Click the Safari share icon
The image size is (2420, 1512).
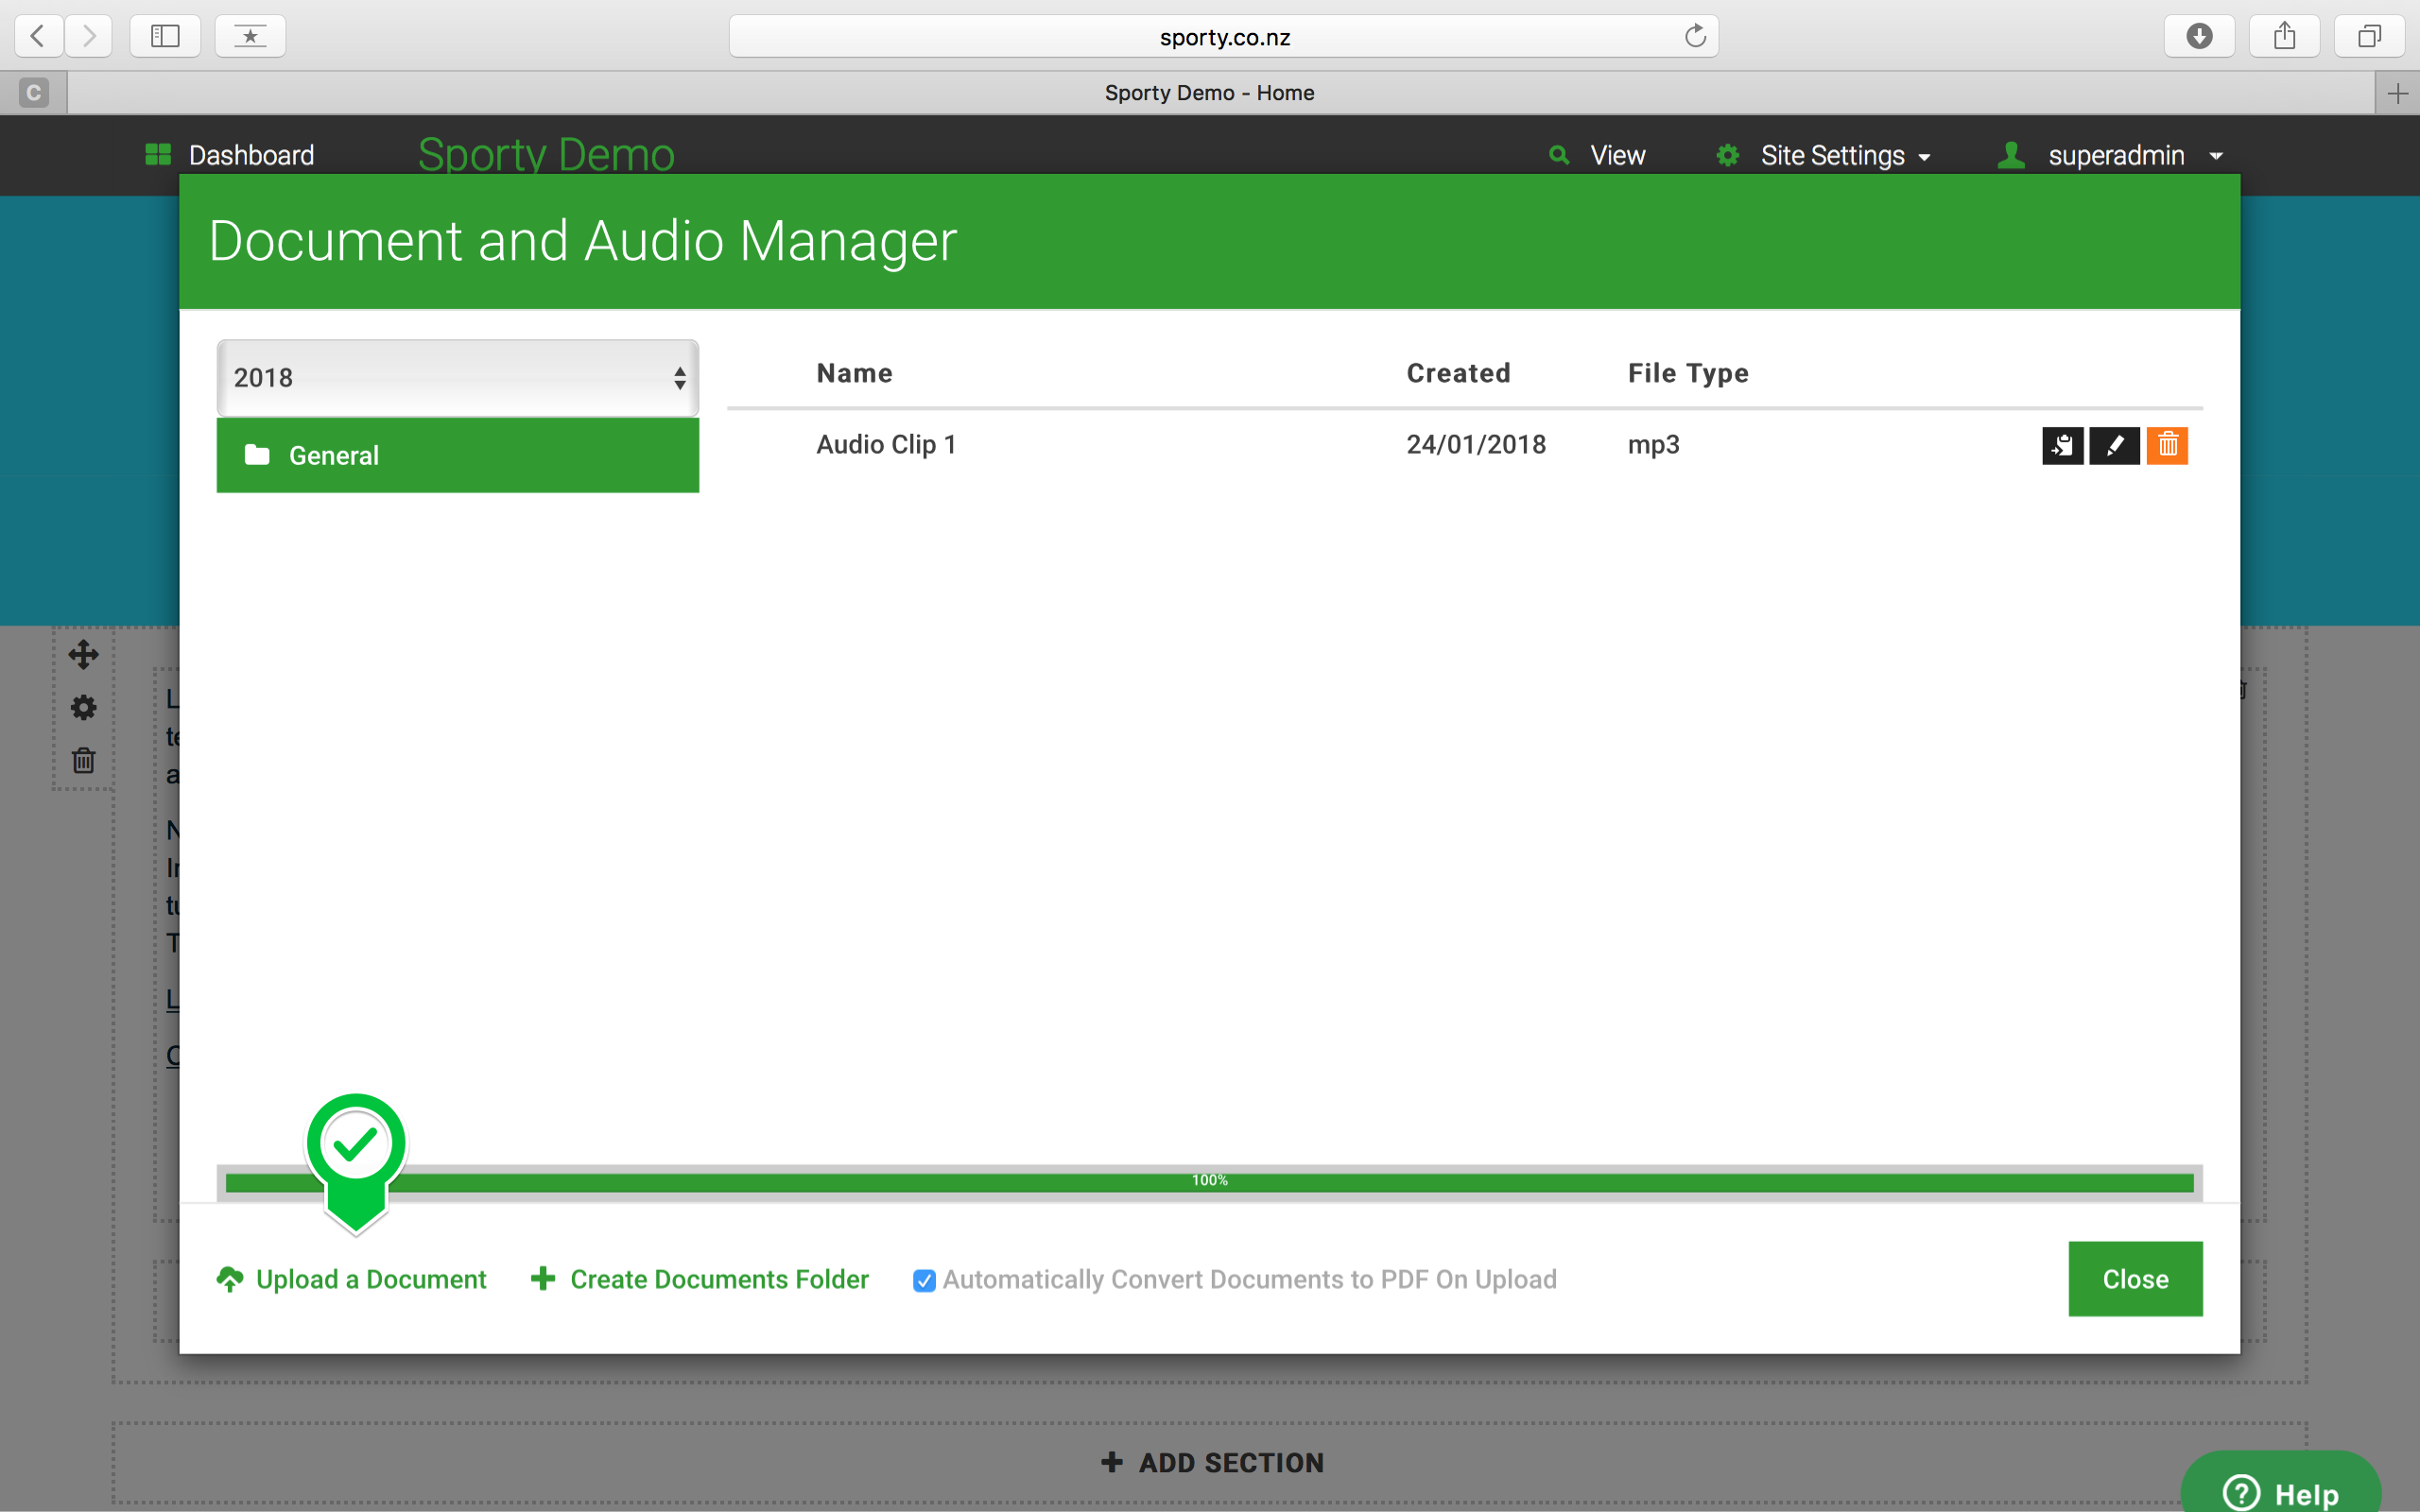2284,36
